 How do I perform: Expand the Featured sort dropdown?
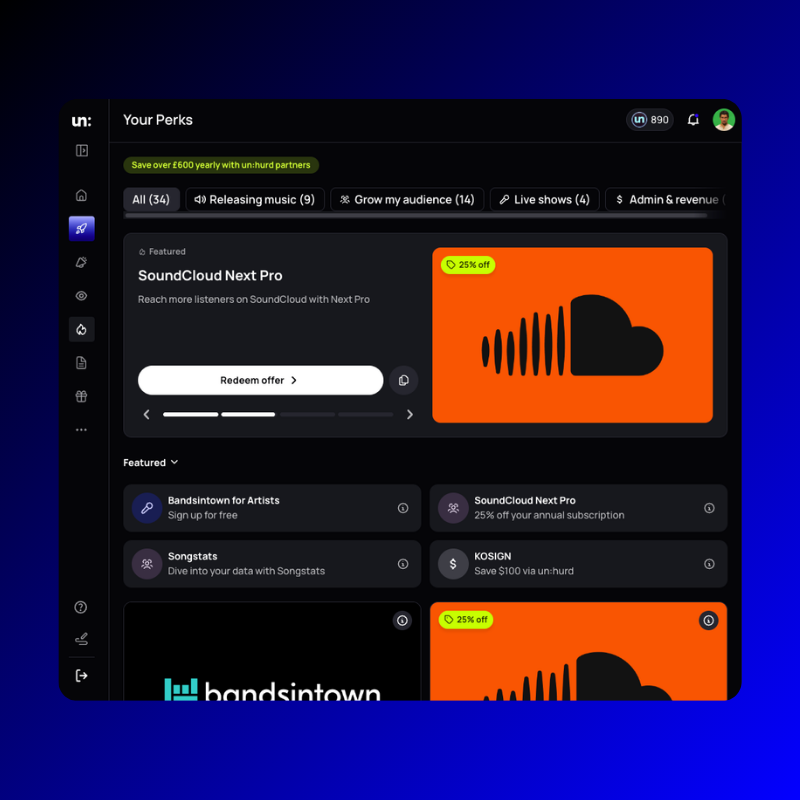tap(151, 463)
